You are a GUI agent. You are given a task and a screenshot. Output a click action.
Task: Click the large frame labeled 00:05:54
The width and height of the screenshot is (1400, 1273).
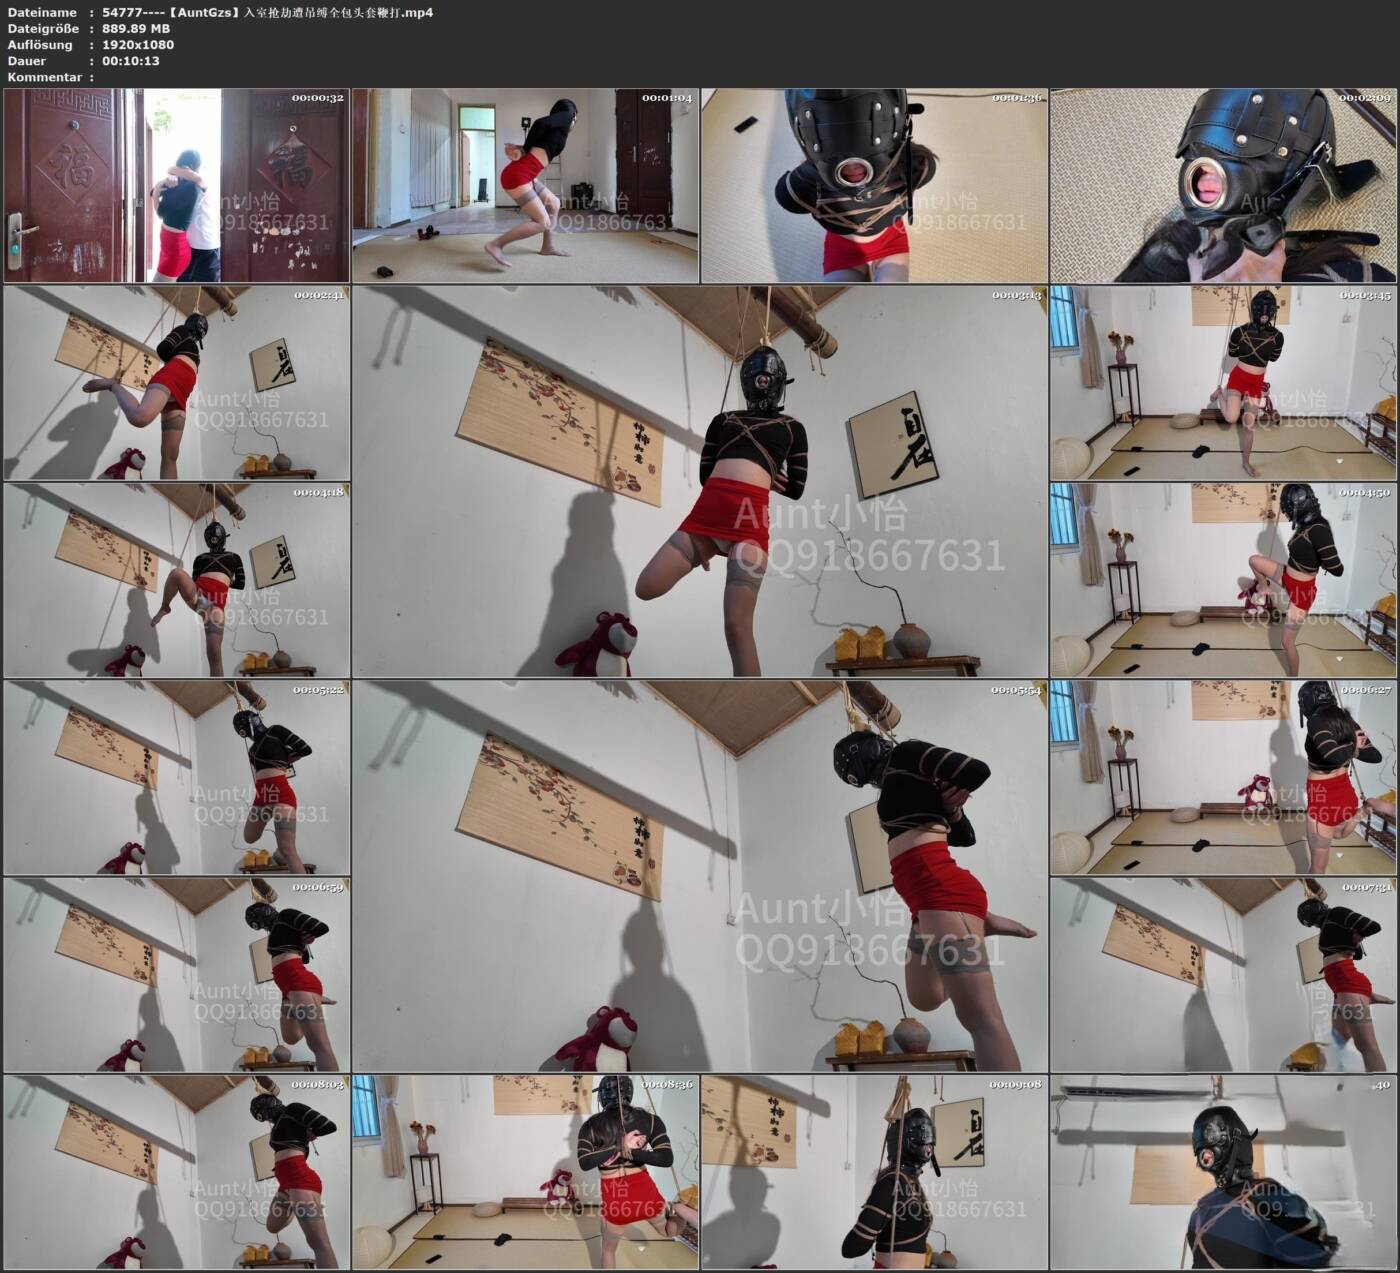point(700,877)
